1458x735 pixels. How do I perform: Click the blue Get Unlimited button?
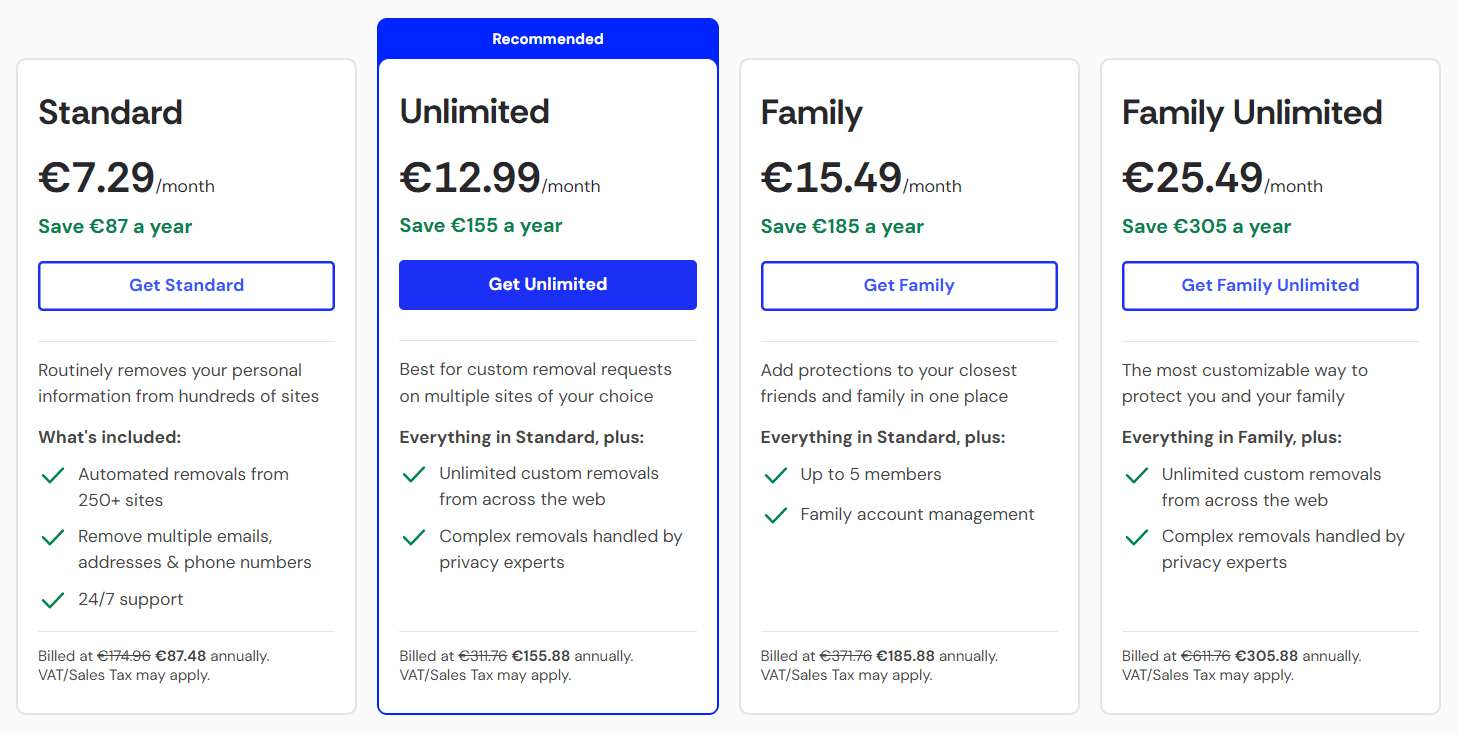(547, 285)
